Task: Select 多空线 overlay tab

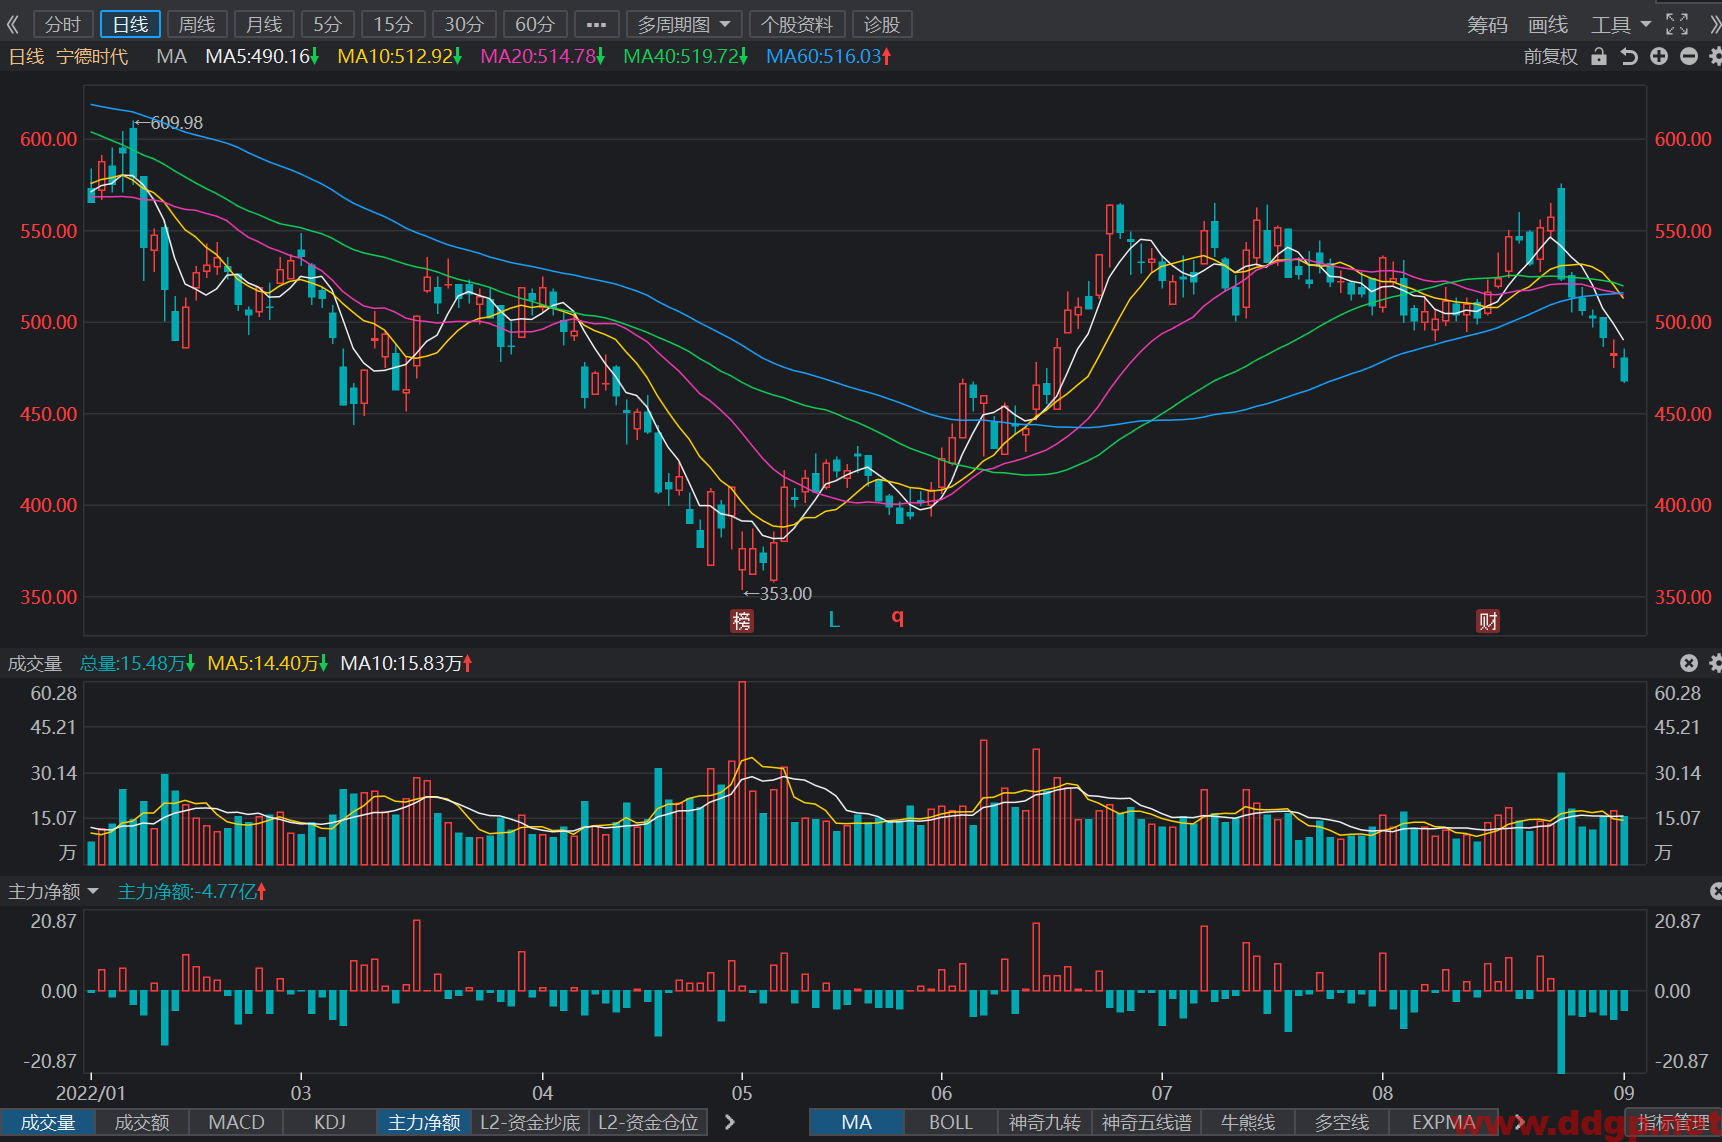Action: point(1342,1122)
